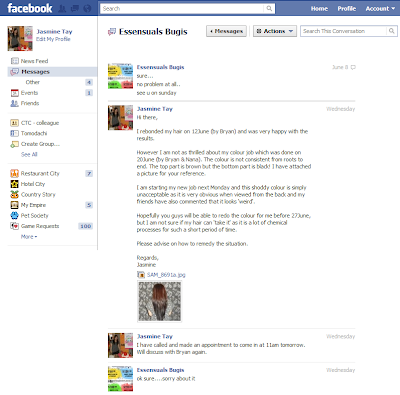Click Messages sidebar icon
The width and height of the screenshot is (400, 395).
14,72
